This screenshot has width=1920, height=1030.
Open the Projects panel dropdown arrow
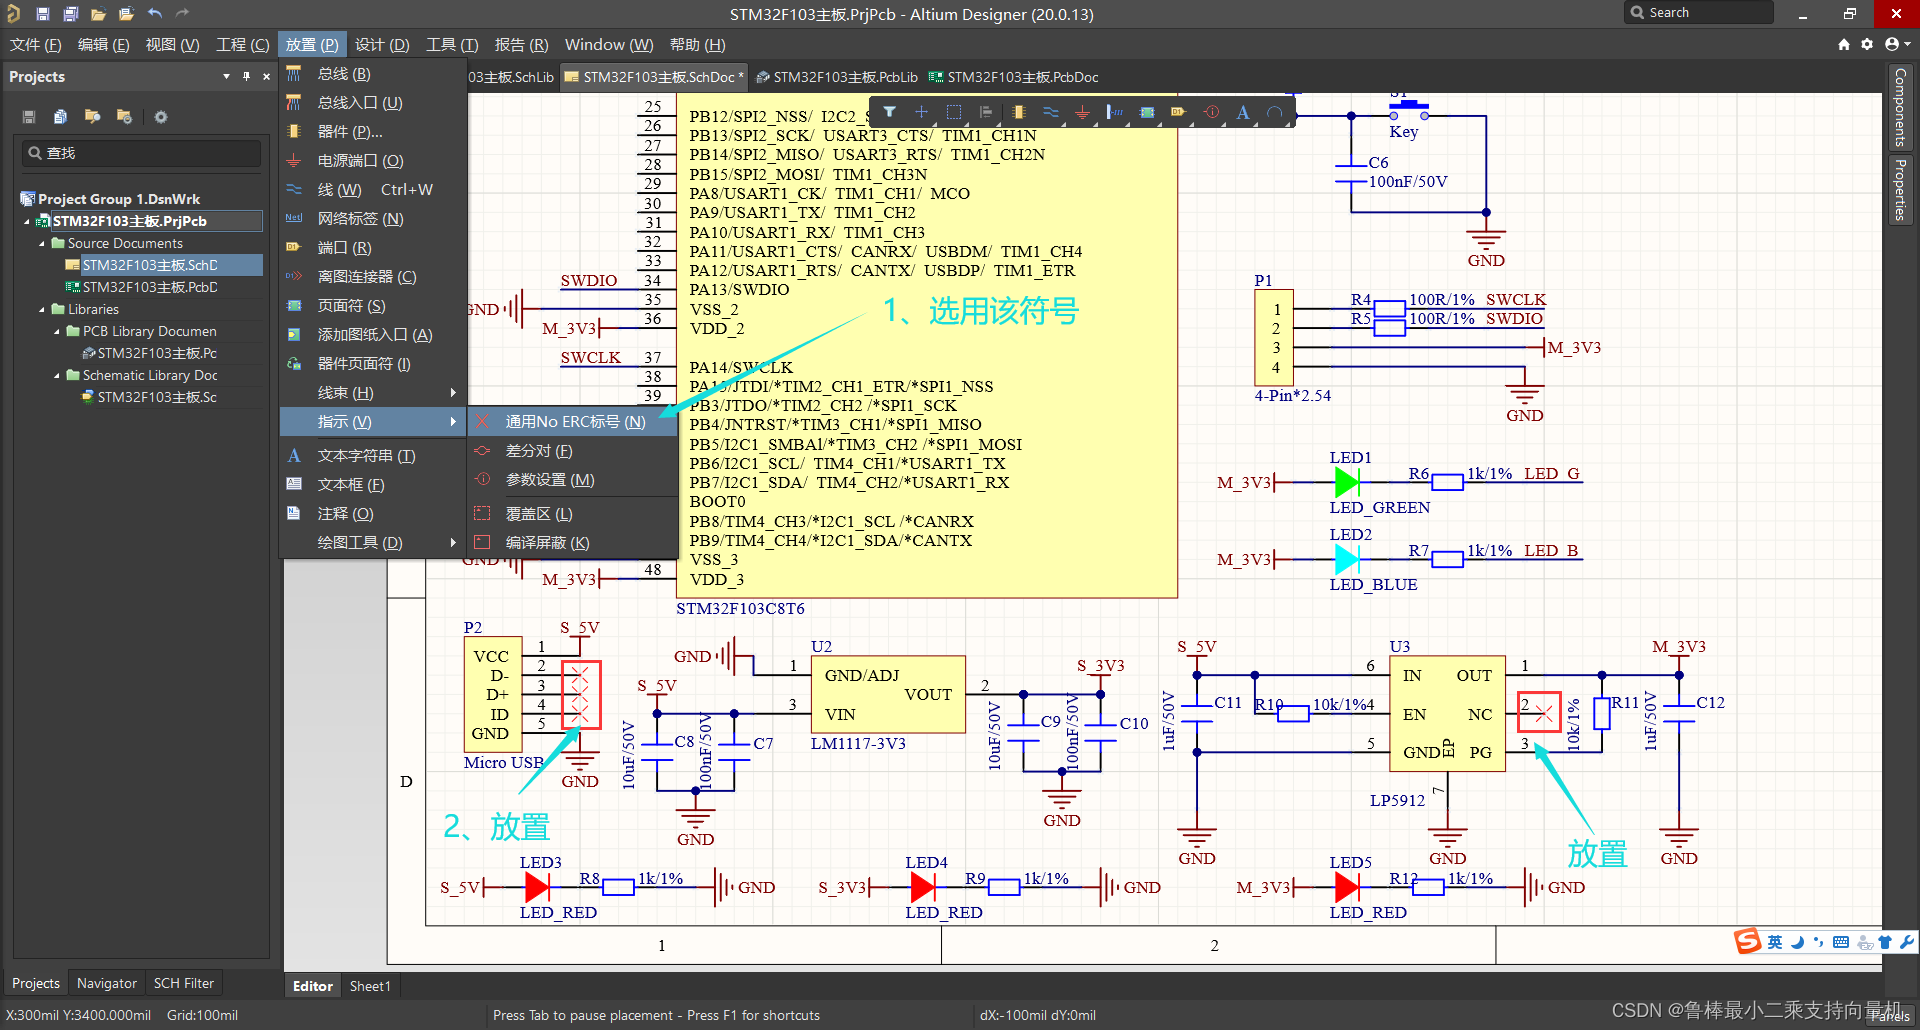tap(226, 77)
